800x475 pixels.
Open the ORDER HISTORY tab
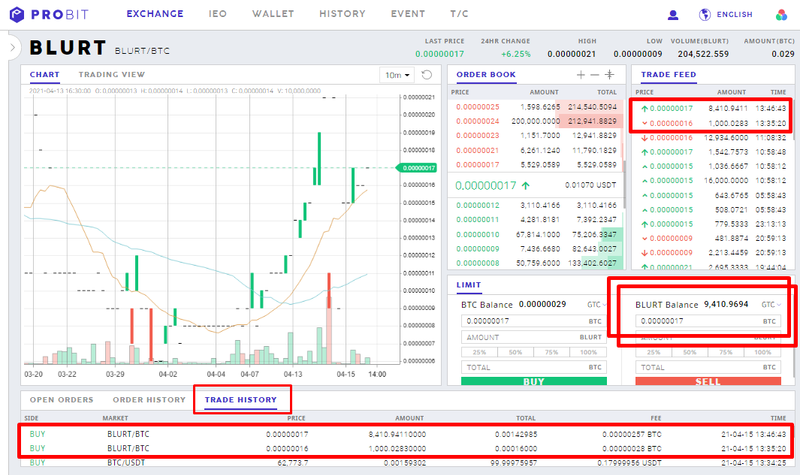149,399
